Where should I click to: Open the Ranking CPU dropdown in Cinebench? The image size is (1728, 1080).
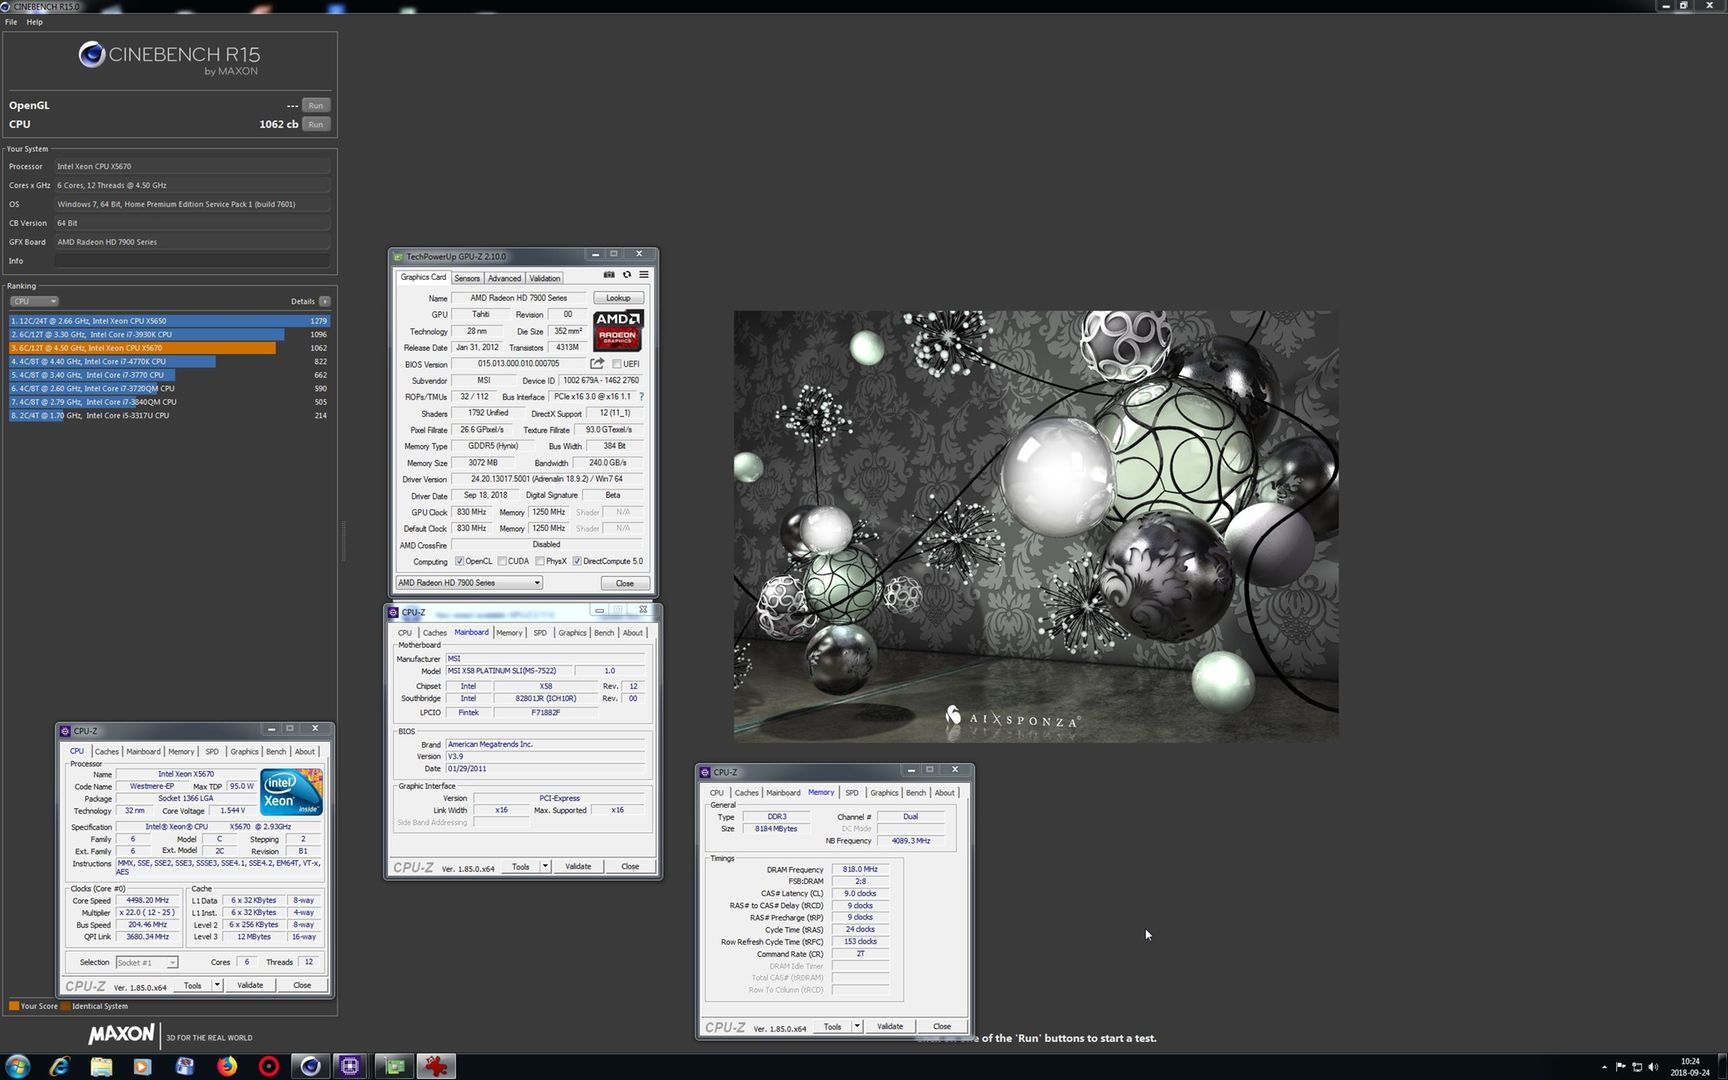click(34, 301)
